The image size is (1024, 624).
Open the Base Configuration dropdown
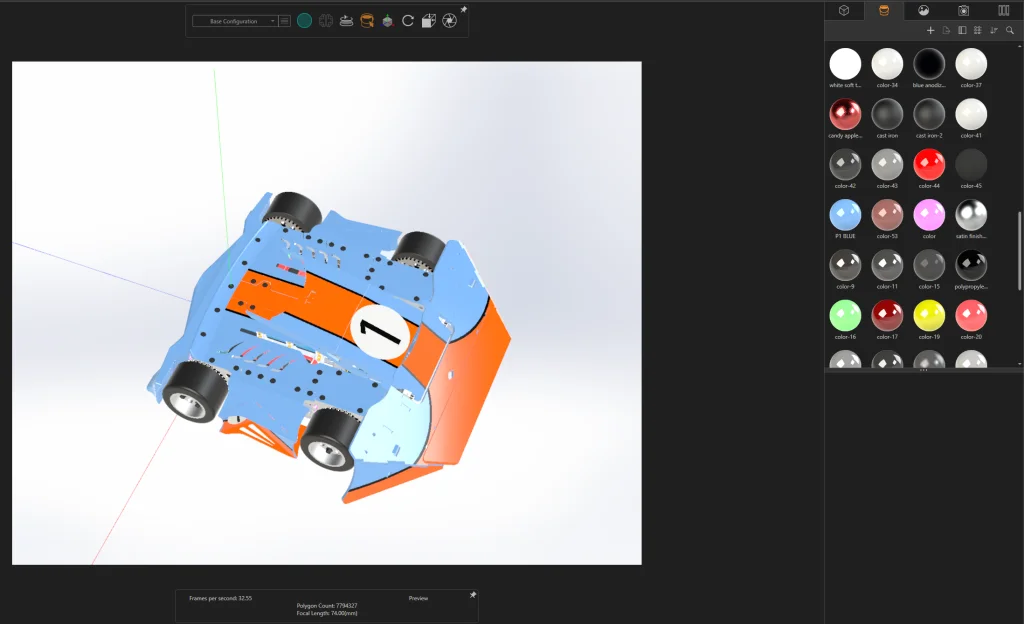click(234, 21)
